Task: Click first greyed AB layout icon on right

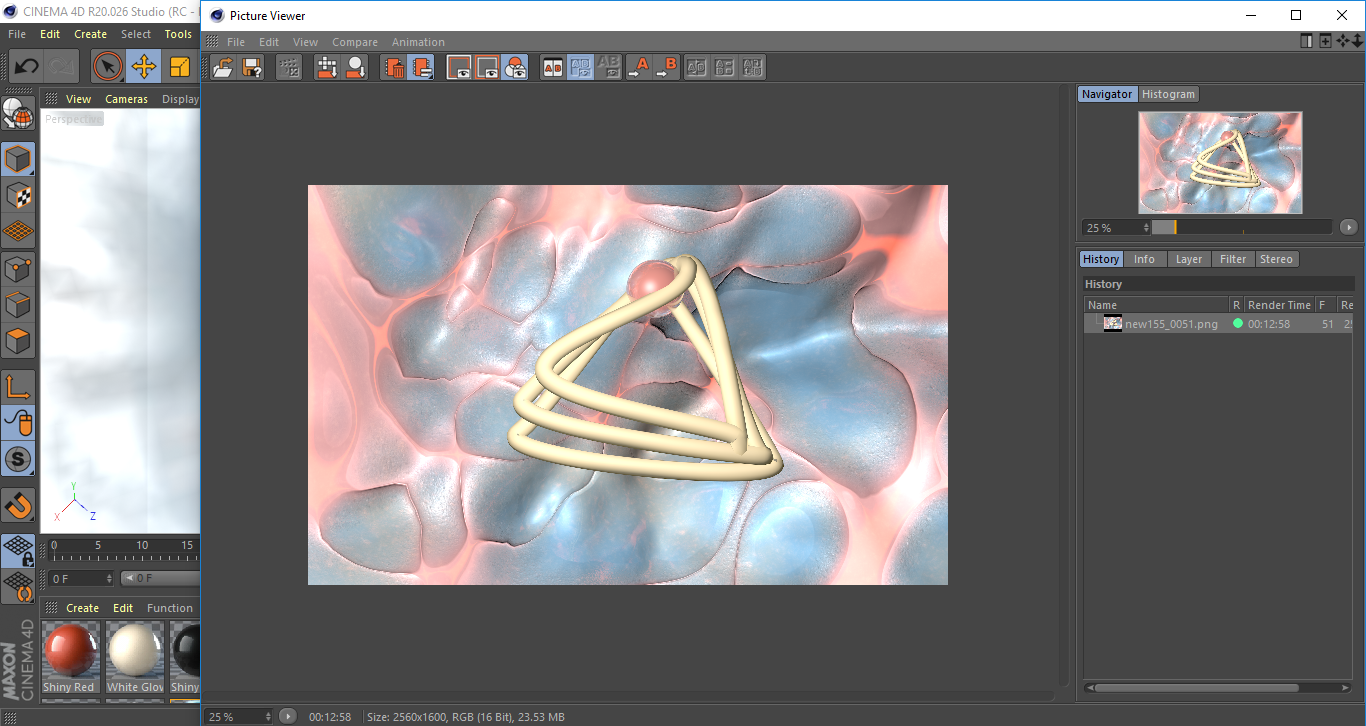Action: [697, 67]
